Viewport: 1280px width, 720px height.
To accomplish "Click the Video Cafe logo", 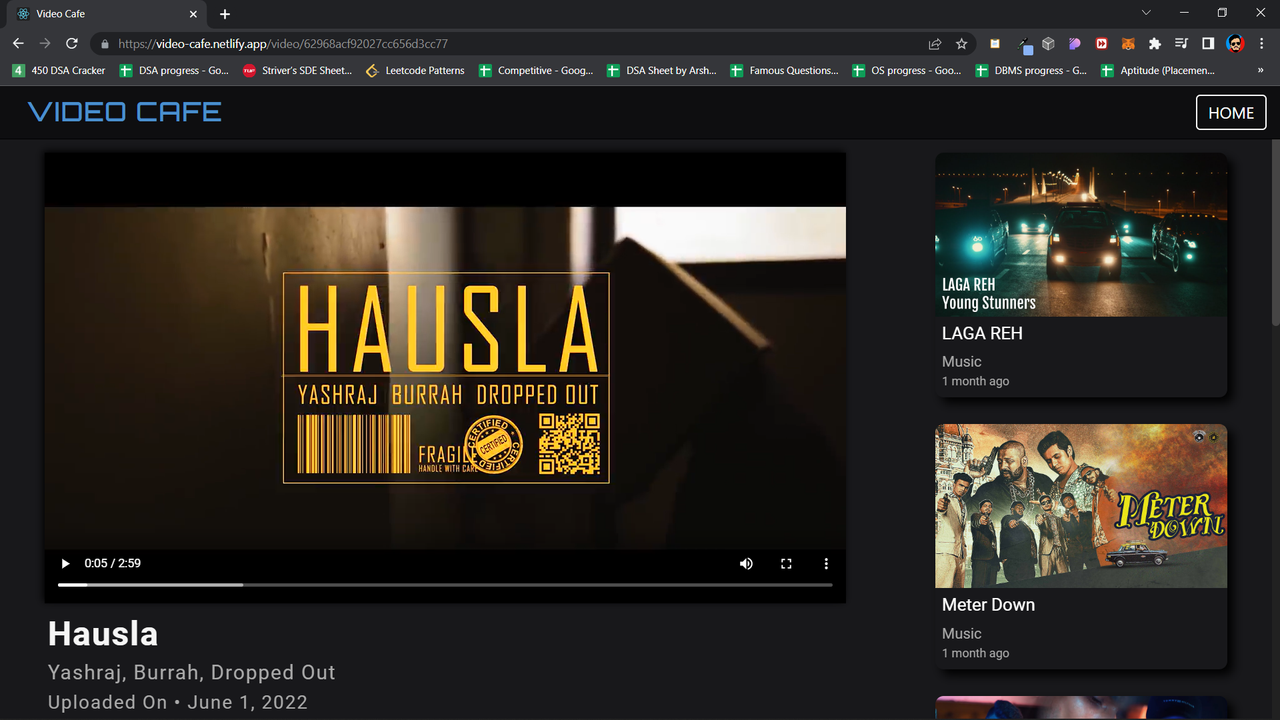I will tap(123, 112).
